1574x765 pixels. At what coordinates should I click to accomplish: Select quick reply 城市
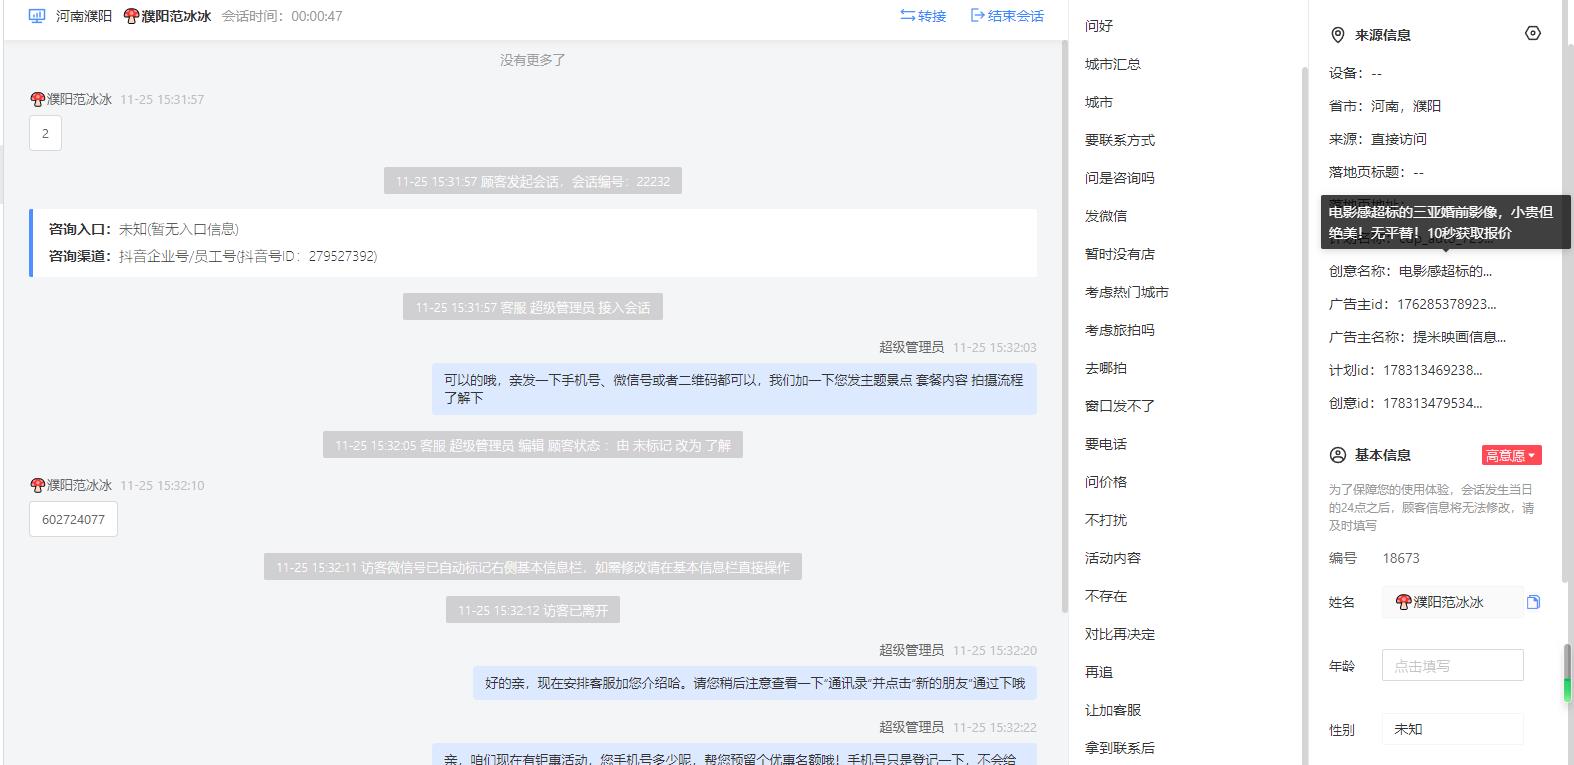pyautogui.click(x=1099, y=102)
